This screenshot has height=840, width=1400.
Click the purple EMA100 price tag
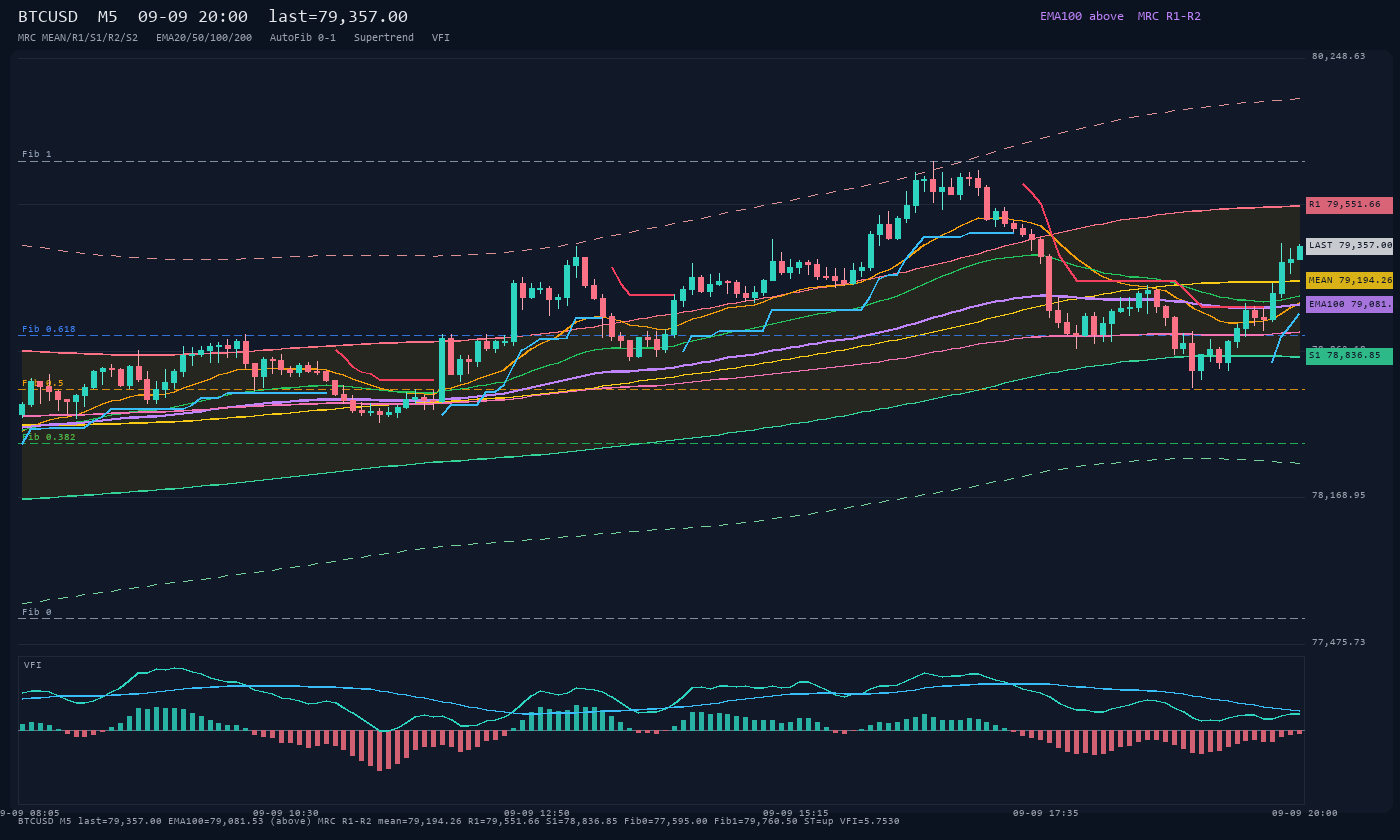click(1349, 304)
